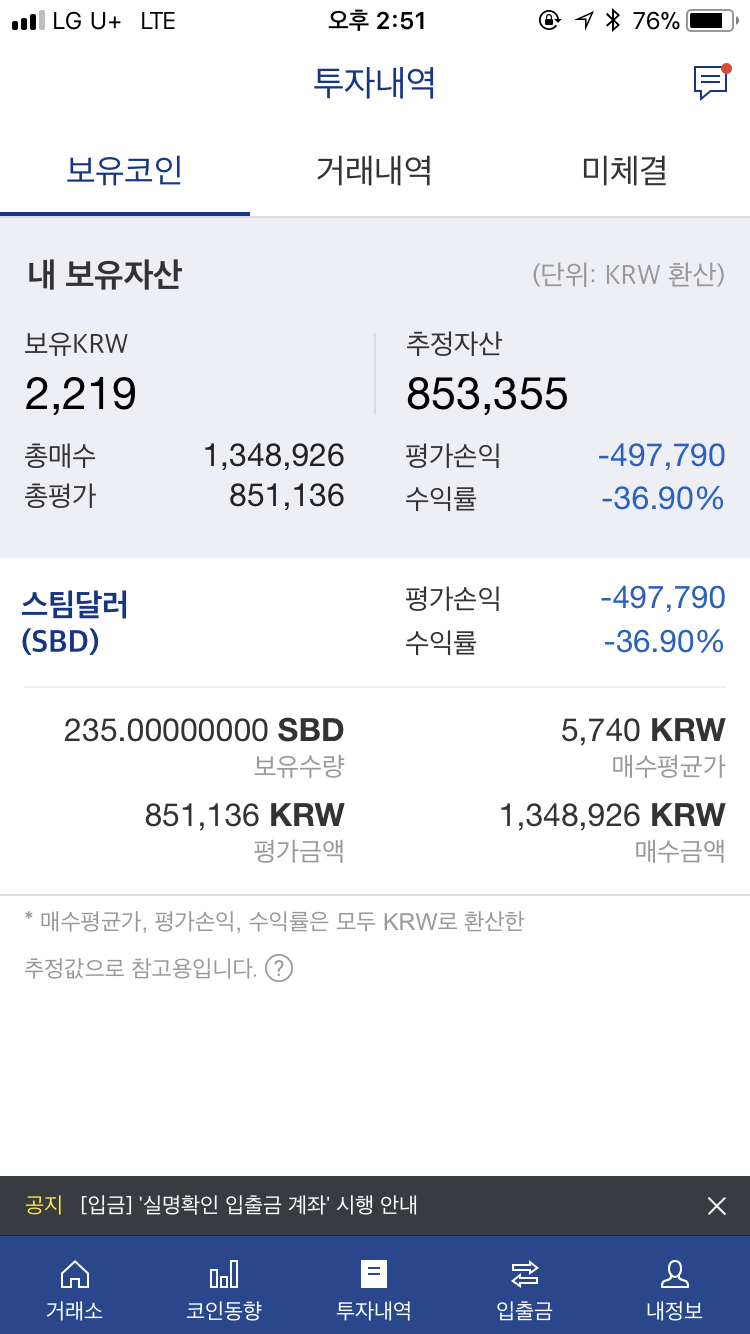Switch to the 미체결 tab
This screenshot has width=750, height=1334.
[x=624, y=170]
